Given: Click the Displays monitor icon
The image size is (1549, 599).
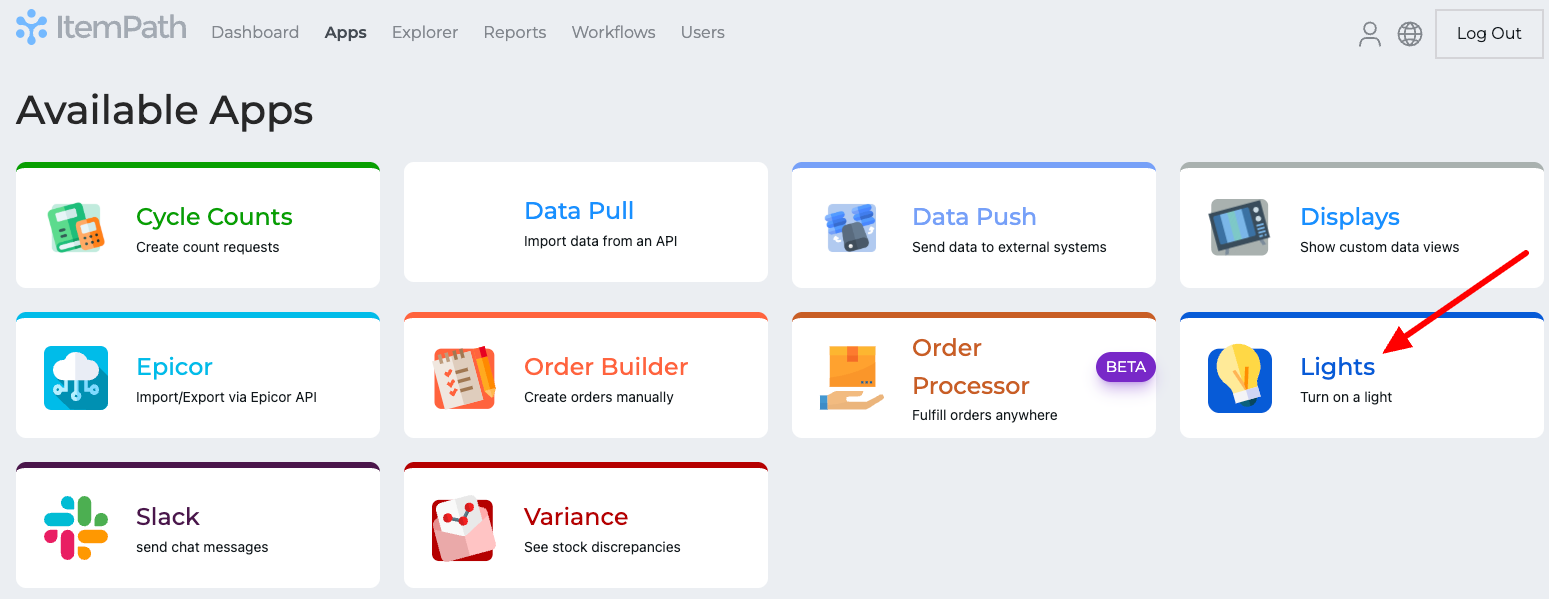Looking at the screenshot, I should point(1240,228).
